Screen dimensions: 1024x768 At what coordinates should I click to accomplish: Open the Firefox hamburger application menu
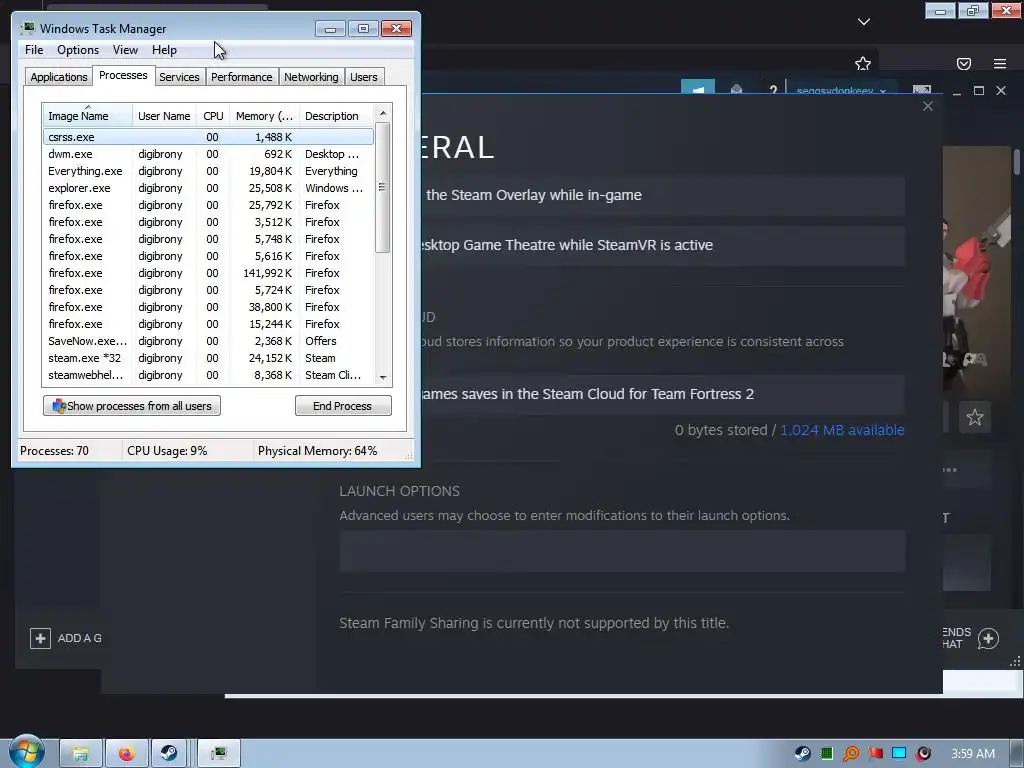pyautogui.click(x=1000, y=63)
